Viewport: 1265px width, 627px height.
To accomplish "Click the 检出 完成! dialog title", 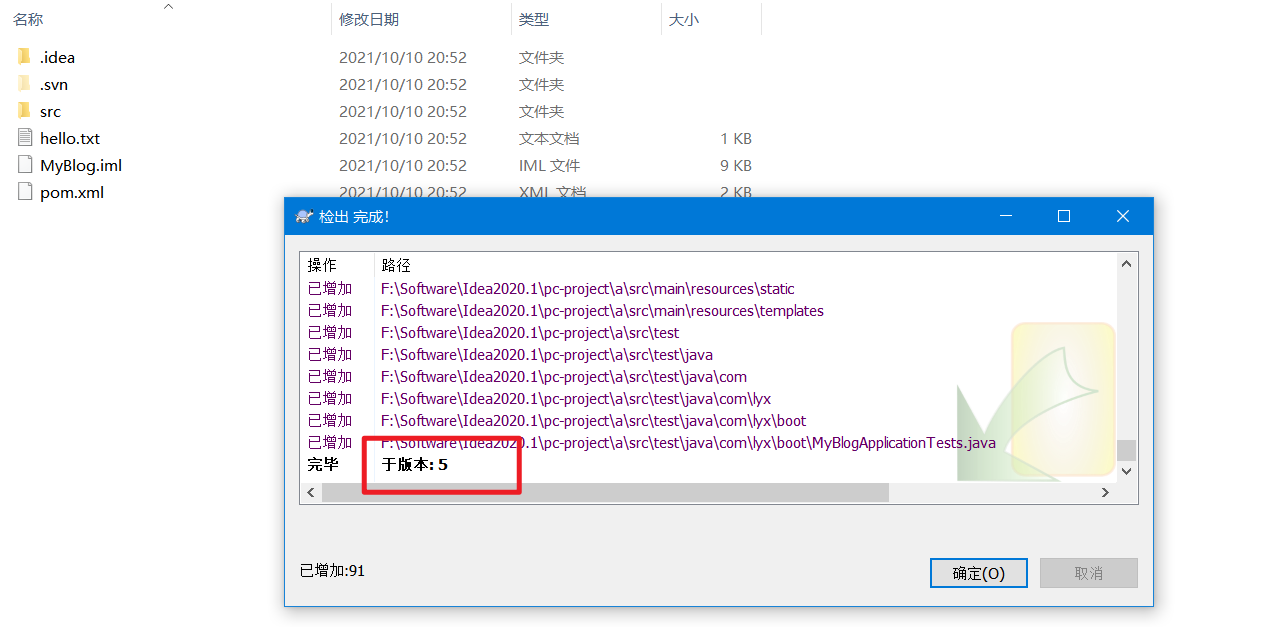I will [x=354, y=216].
